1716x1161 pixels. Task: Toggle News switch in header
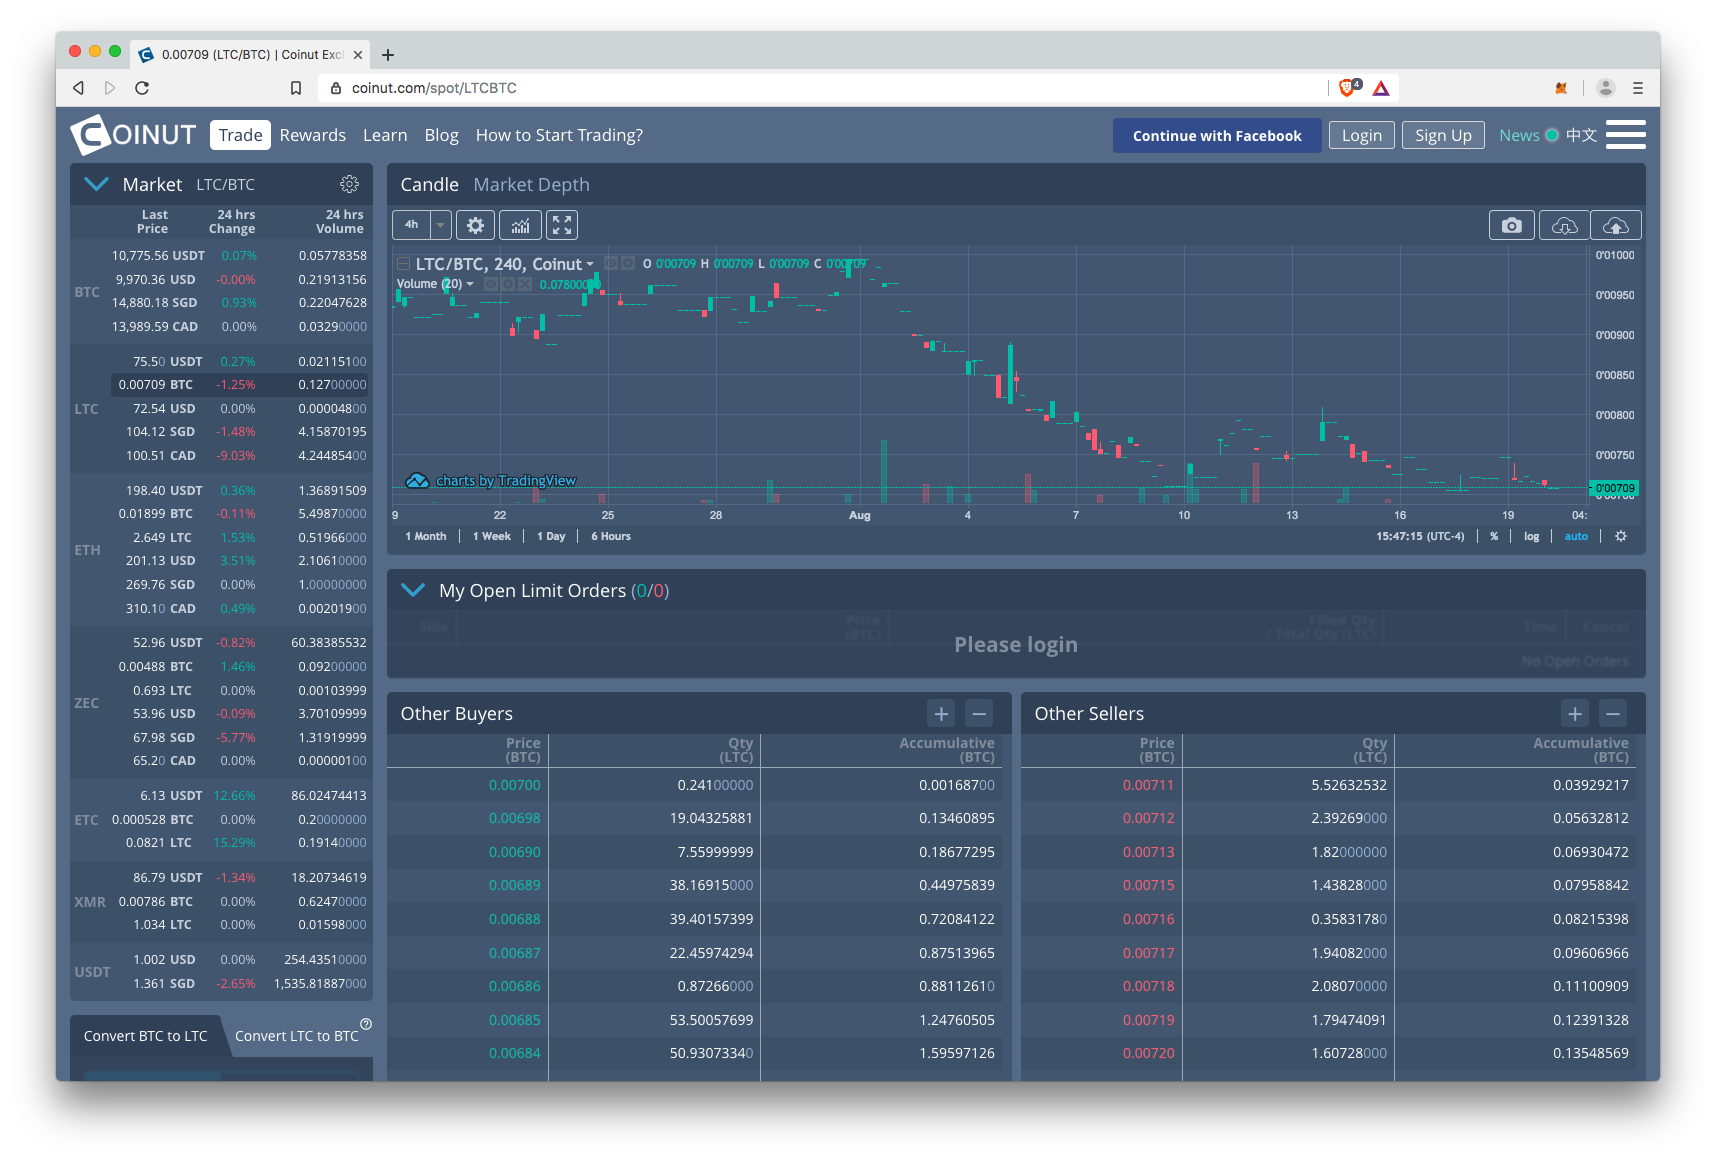pyautogui.click(x=1552, y=135)
